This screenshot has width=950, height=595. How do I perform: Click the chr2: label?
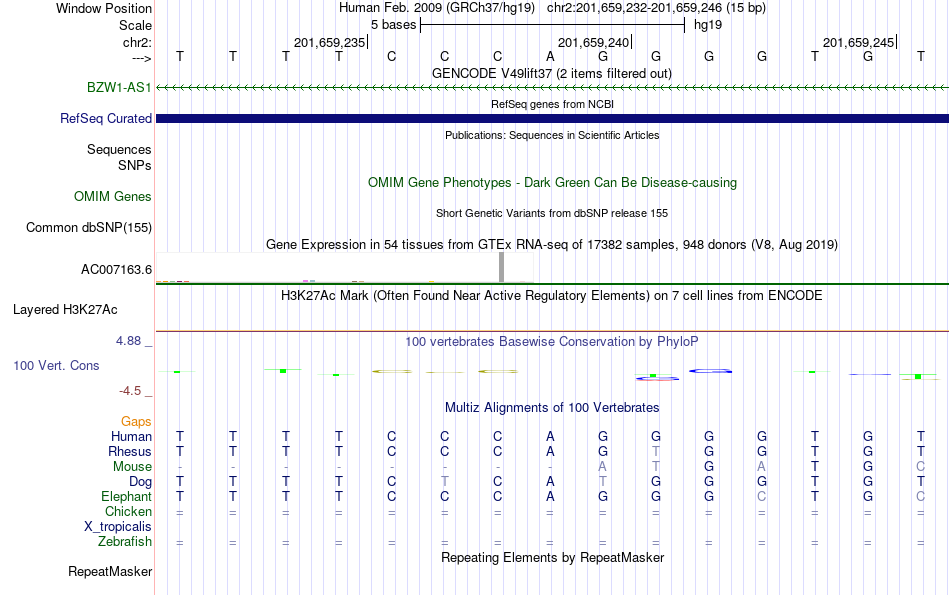(138, 42)
